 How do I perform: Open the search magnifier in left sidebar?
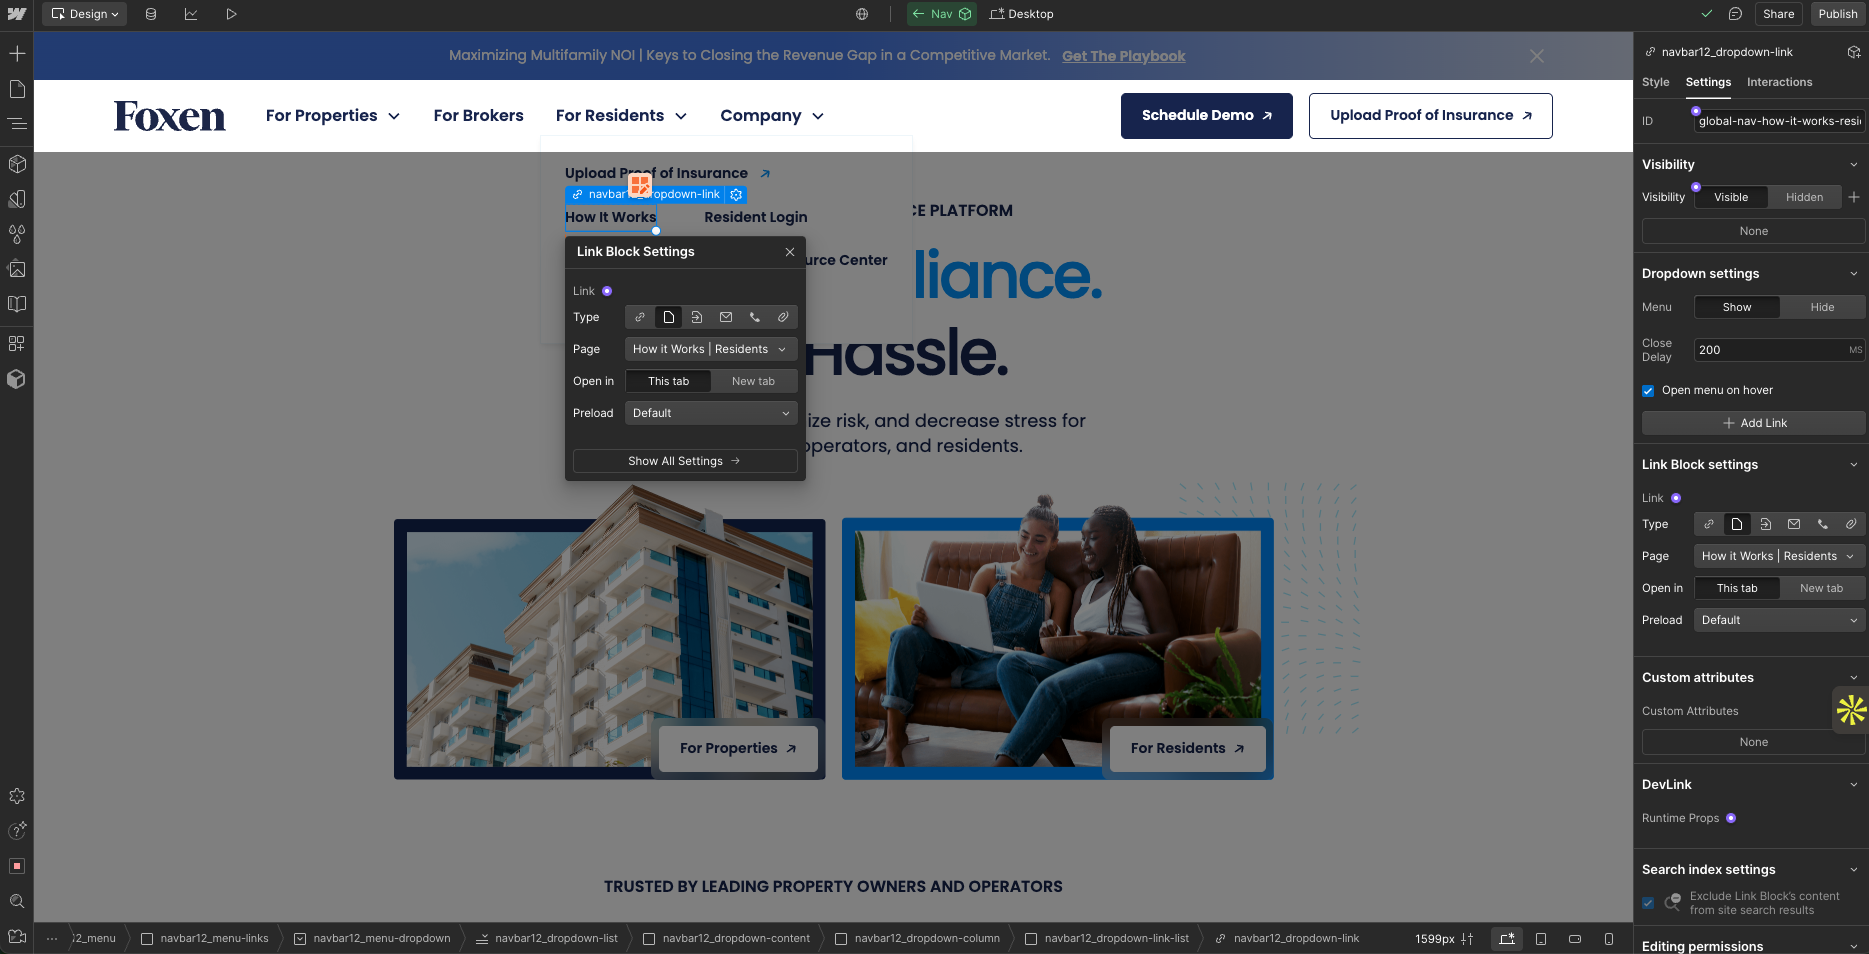pos(17,901)
